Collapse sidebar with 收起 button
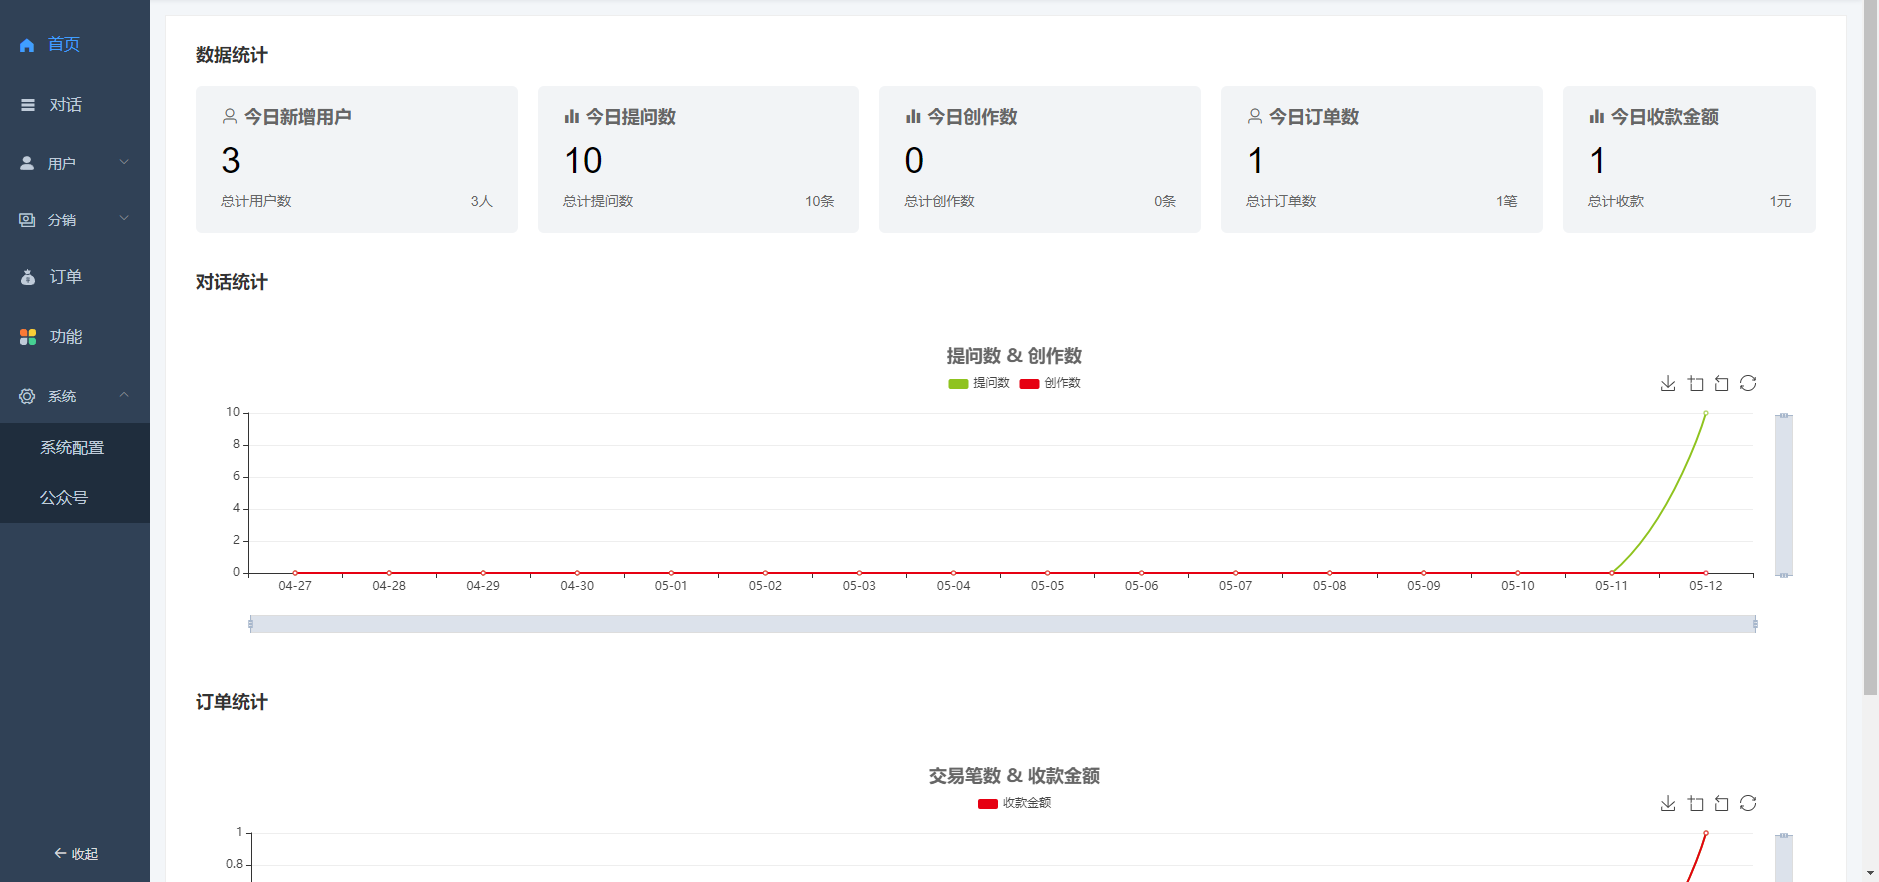Screen dimensions: 1879x882 tap(76, 854)
